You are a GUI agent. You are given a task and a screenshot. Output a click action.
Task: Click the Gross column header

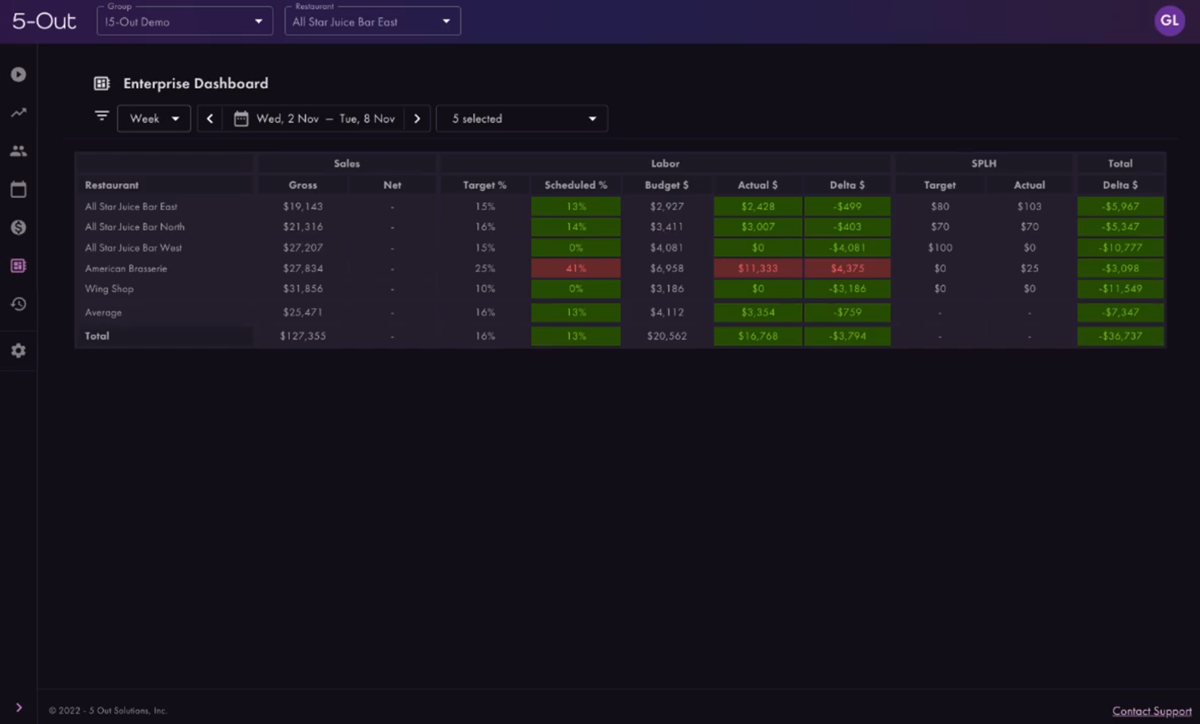tap(303, 185)
